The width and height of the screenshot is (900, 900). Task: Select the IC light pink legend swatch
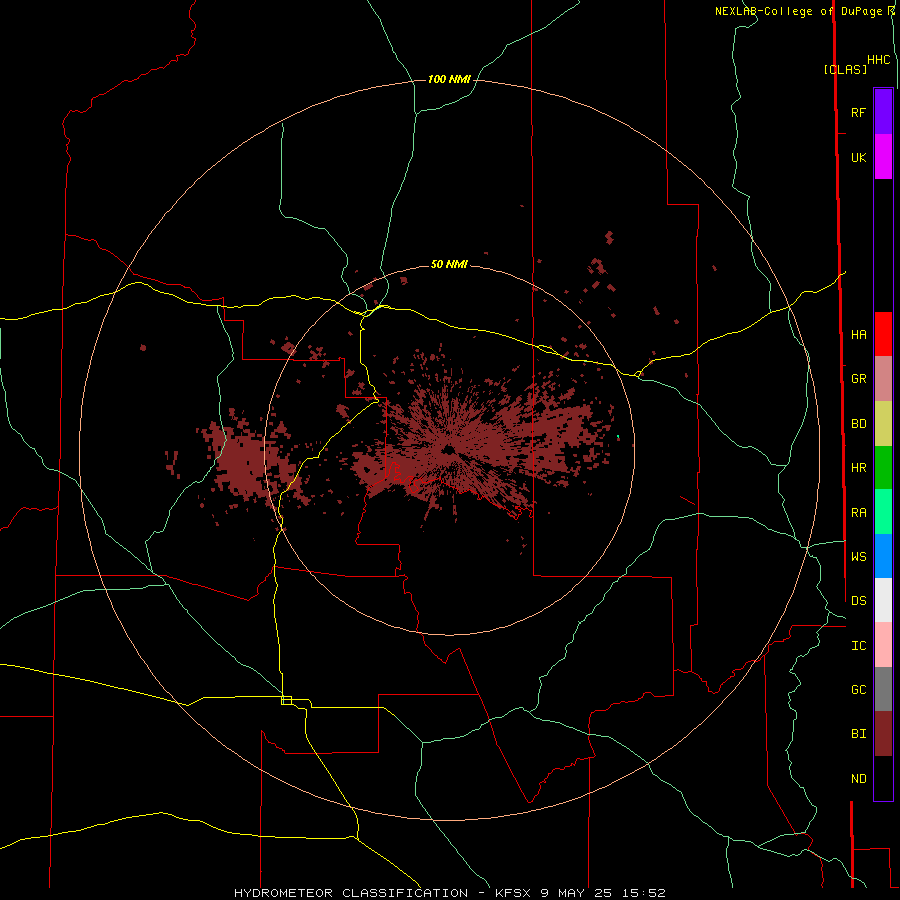883,645
